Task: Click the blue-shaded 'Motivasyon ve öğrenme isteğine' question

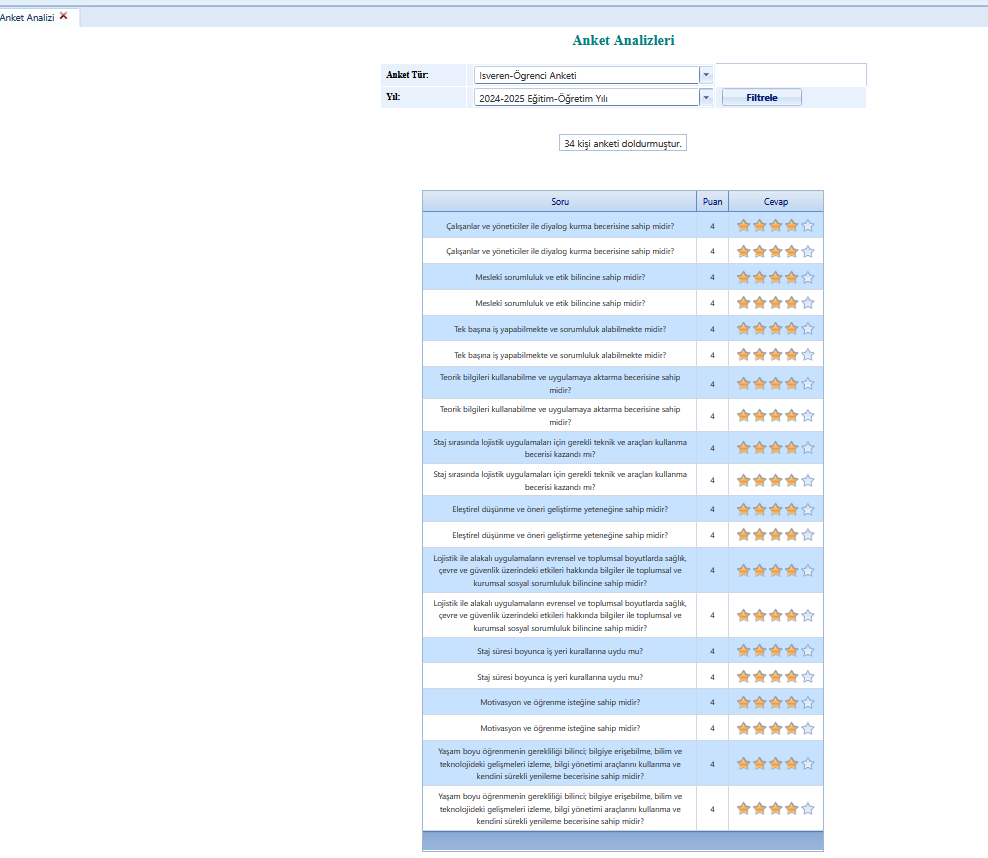Action: point(560,702)
